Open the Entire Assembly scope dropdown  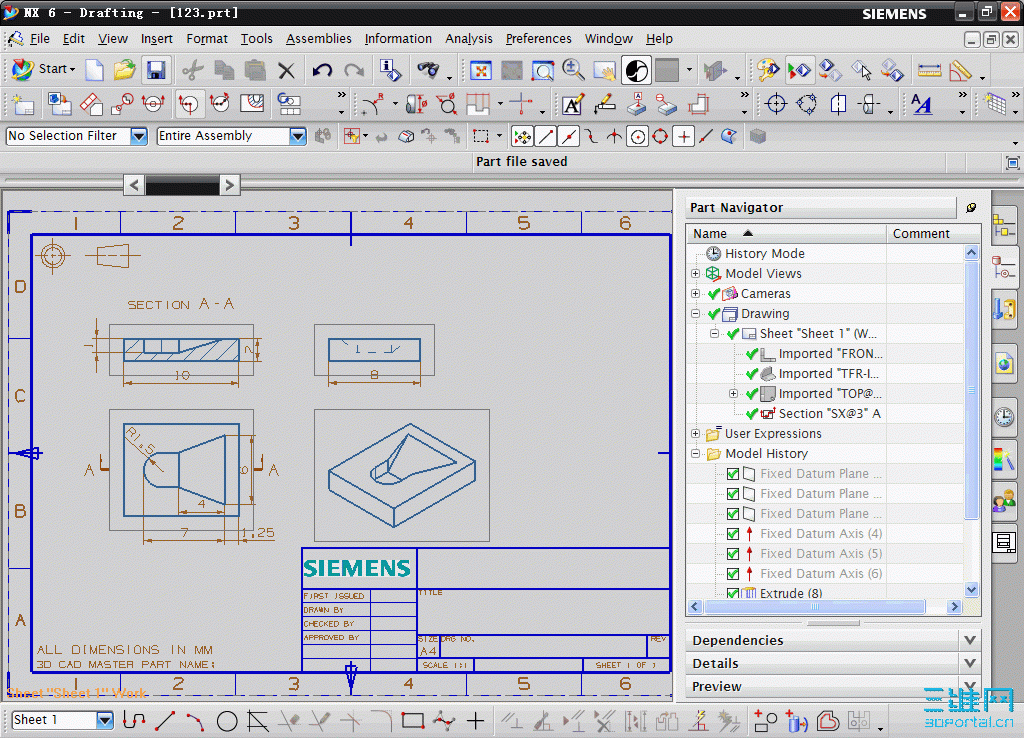(x=297, y=136)
